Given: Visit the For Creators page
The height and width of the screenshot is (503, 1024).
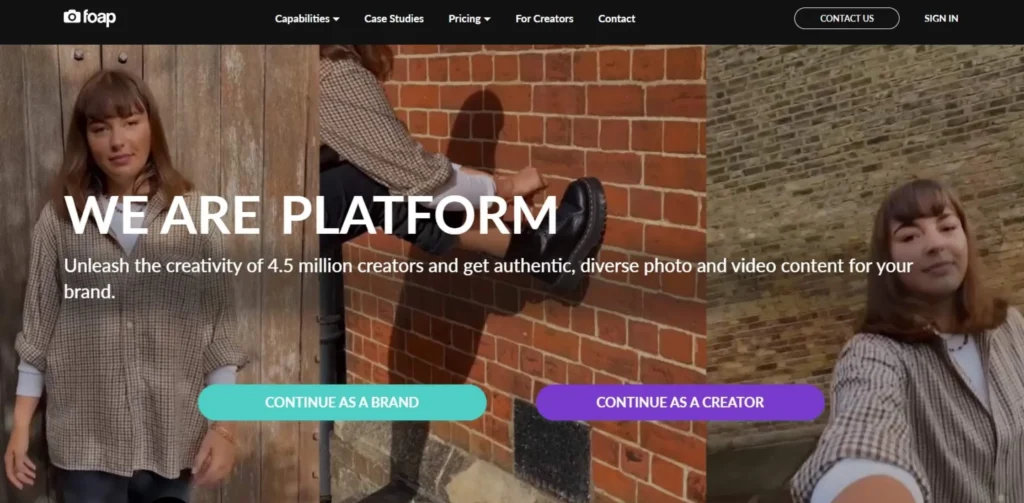Looking at the screenshot, I should coord(544,19).
